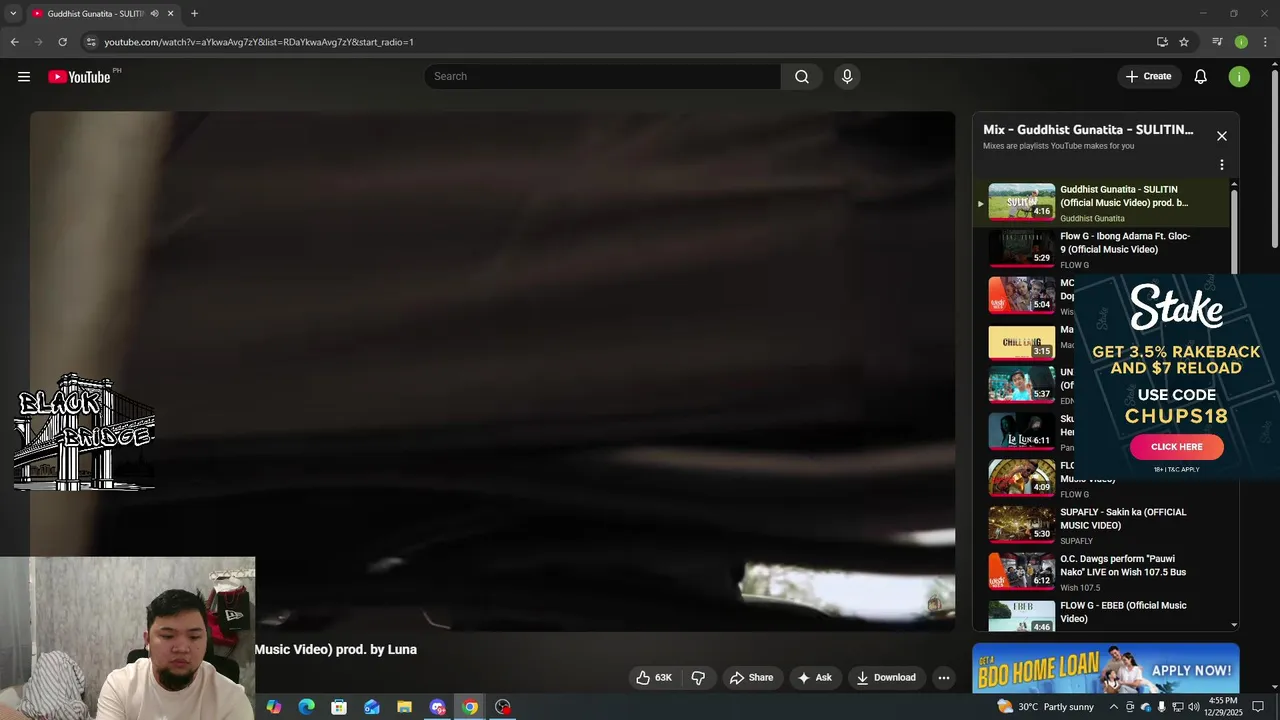Image resolution: width=1280 pixels, height=720 pixels.
Task: Open the 4:09 FLOW G thumbnail video
Action: coord(1021,478)
